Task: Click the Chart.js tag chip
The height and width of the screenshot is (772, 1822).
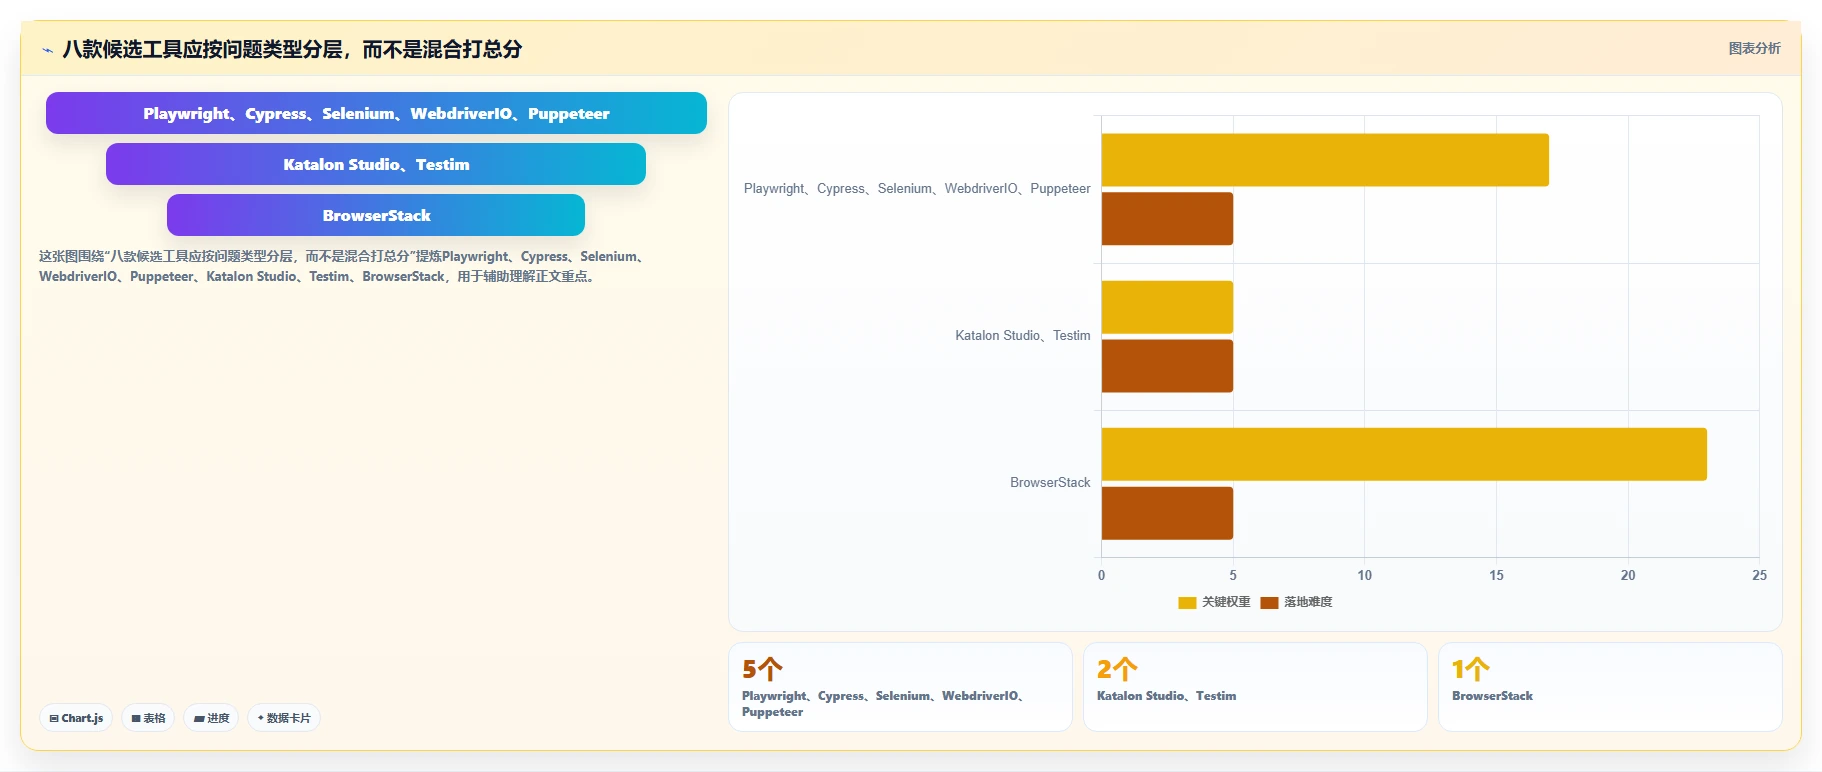Action: pyautogui.click(x=76, y=718)
